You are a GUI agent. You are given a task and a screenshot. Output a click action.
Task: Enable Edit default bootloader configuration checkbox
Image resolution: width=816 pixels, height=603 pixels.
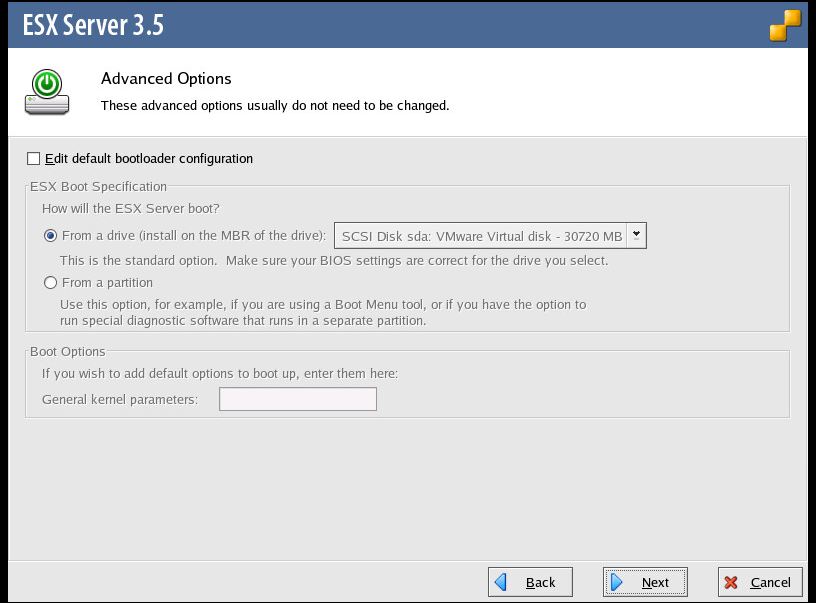[x=34, y=158]
